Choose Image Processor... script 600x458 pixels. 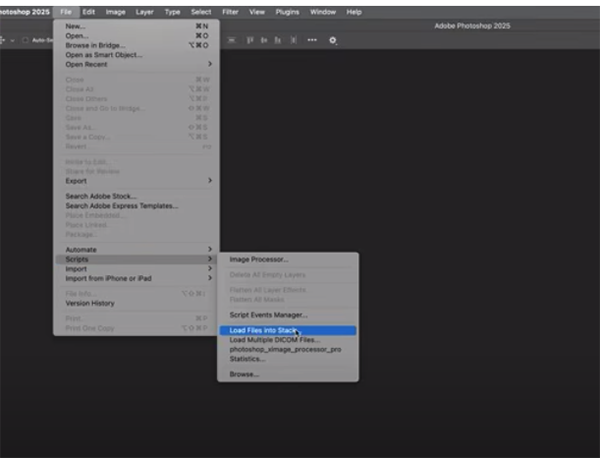click(288, 259)
